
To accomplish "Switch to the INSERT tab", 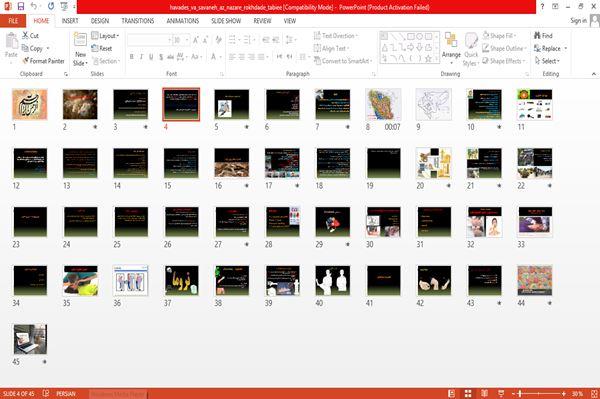I will coord(70,21).
